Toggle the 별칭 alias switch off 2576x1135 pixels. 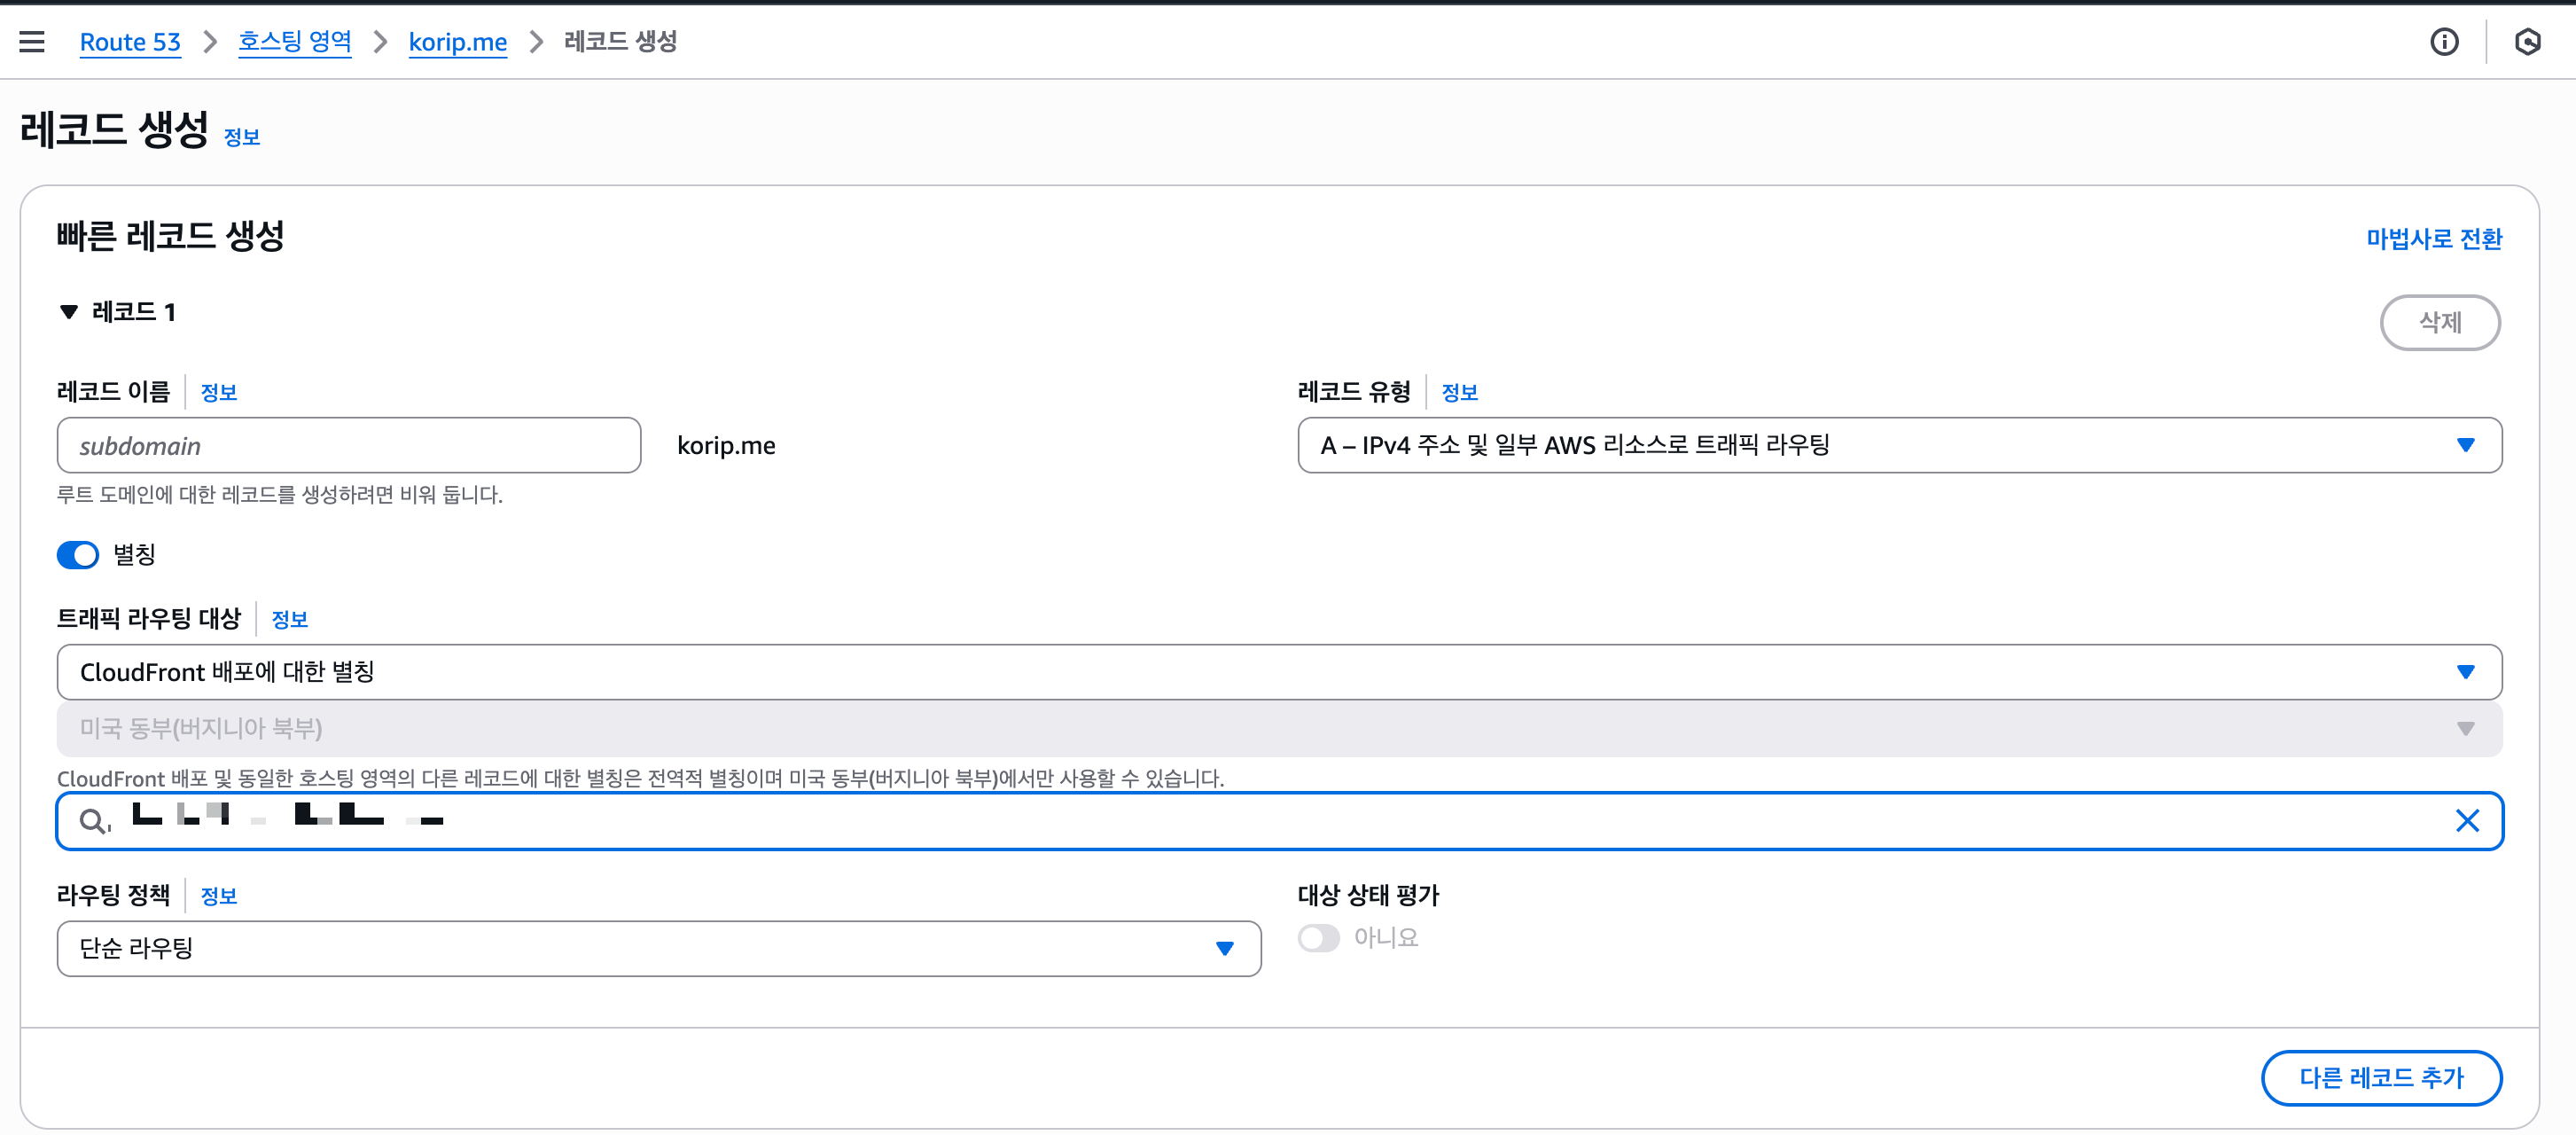(x=78, y=555)
